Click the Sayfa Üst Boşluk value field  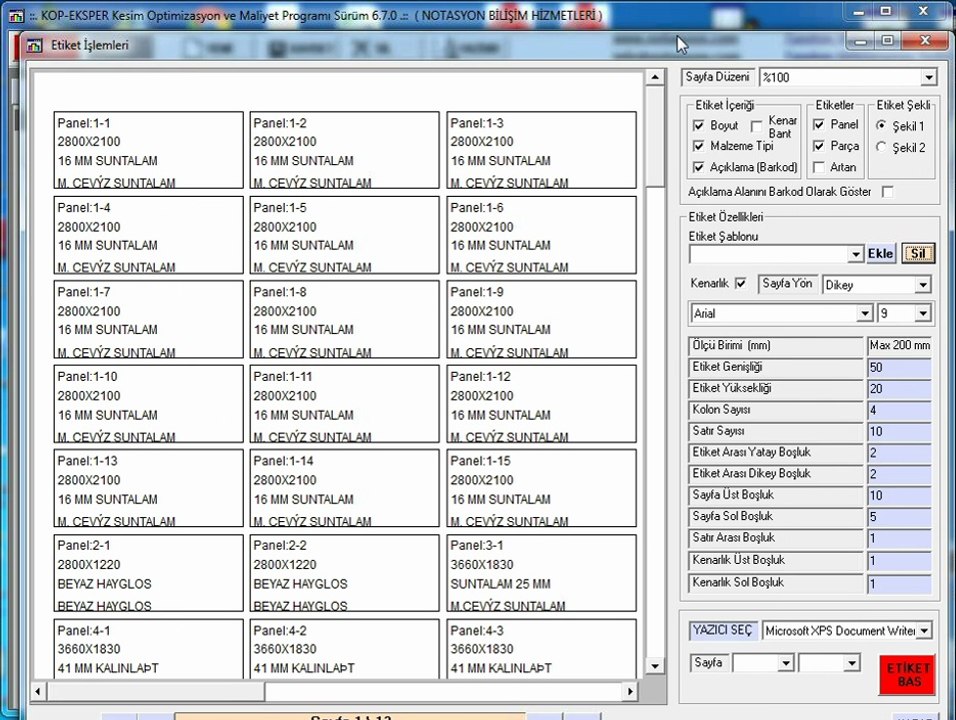click(900, 496)
